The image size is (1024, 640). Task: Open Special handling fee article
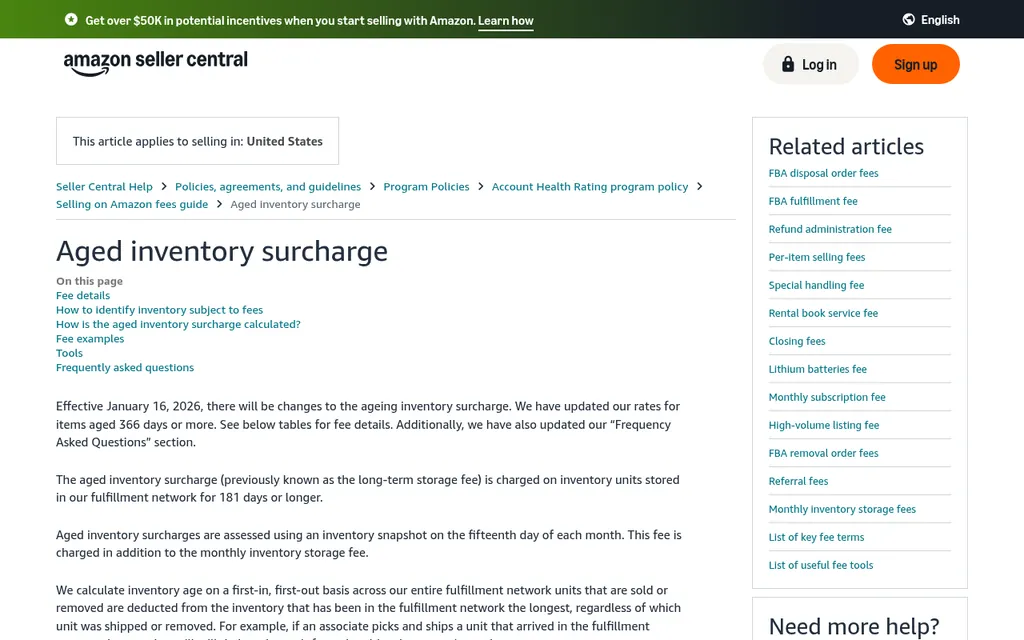click(x=816, y=285)
